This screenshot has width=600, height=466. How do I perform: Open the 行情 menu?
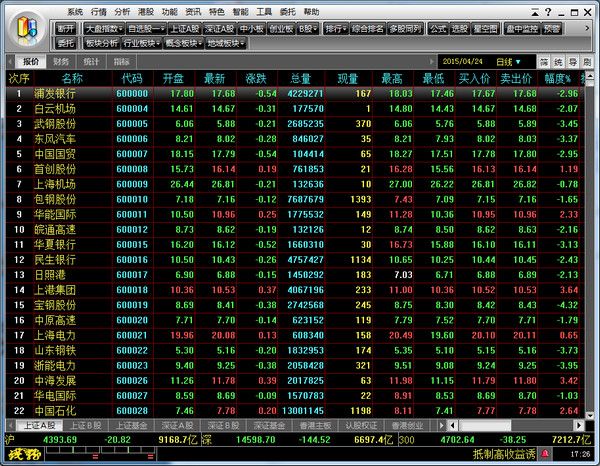point(98,12)
